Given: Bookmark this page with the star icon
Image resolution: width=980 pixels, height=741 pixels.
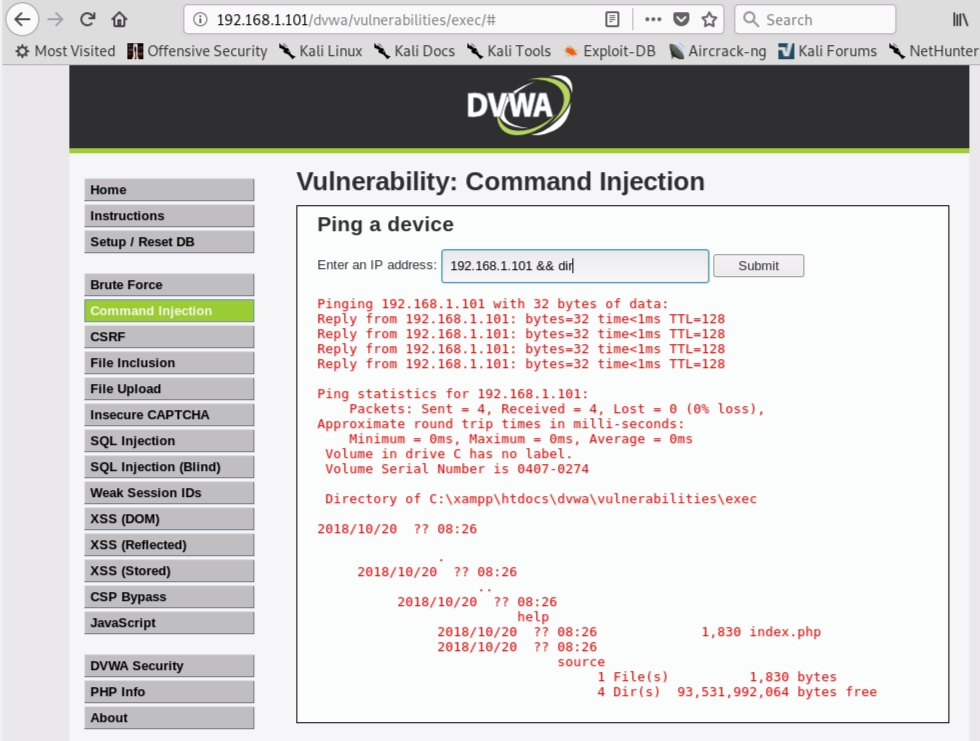Looking at the screenshot, I should (x=709, y=20).
